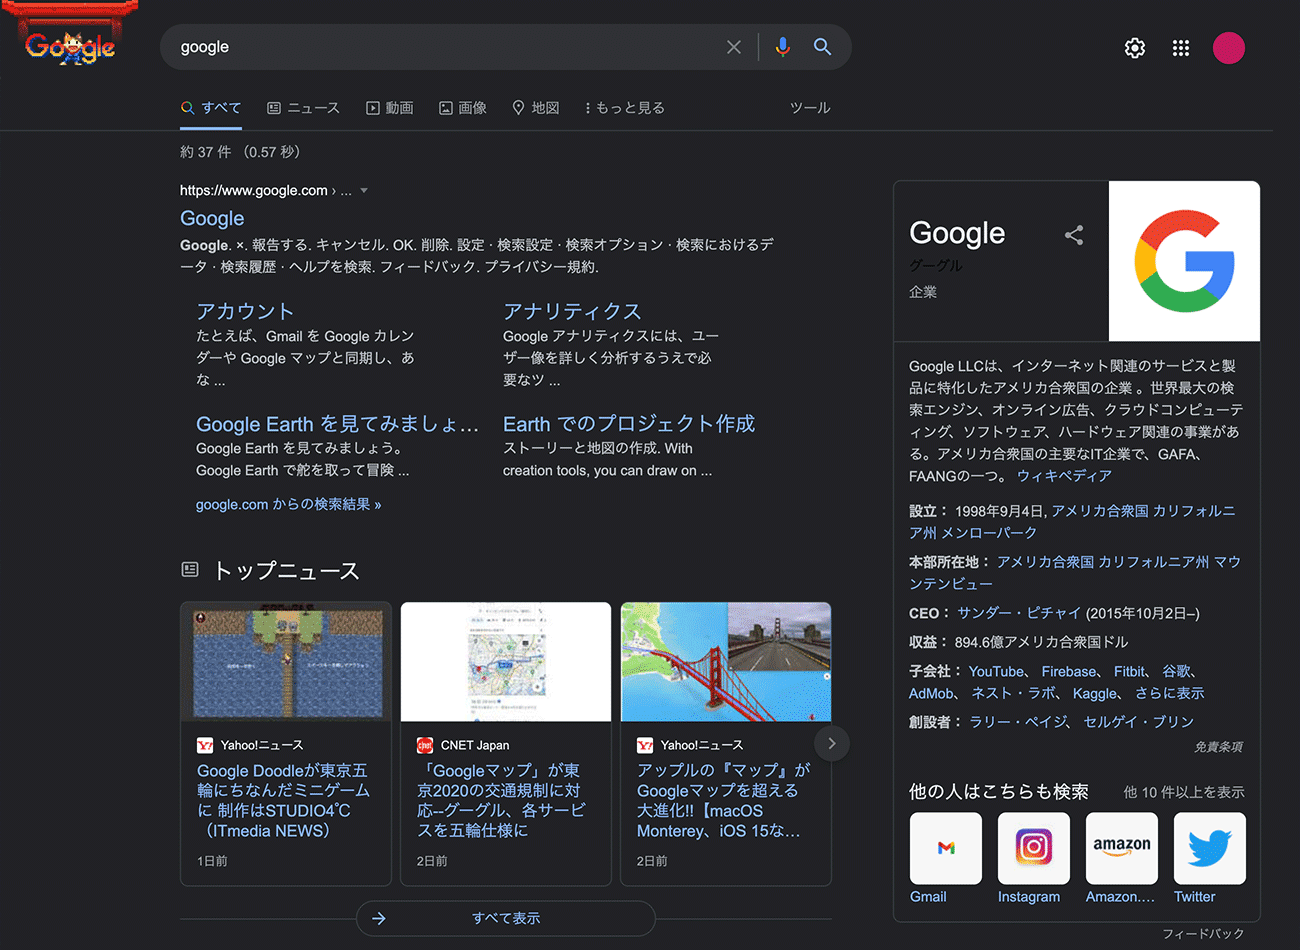This screenshot has width=1300, height=950.
Task: Open the Firebase subsidiary link
Action: pyautogui.click(x=1069, y=672)
